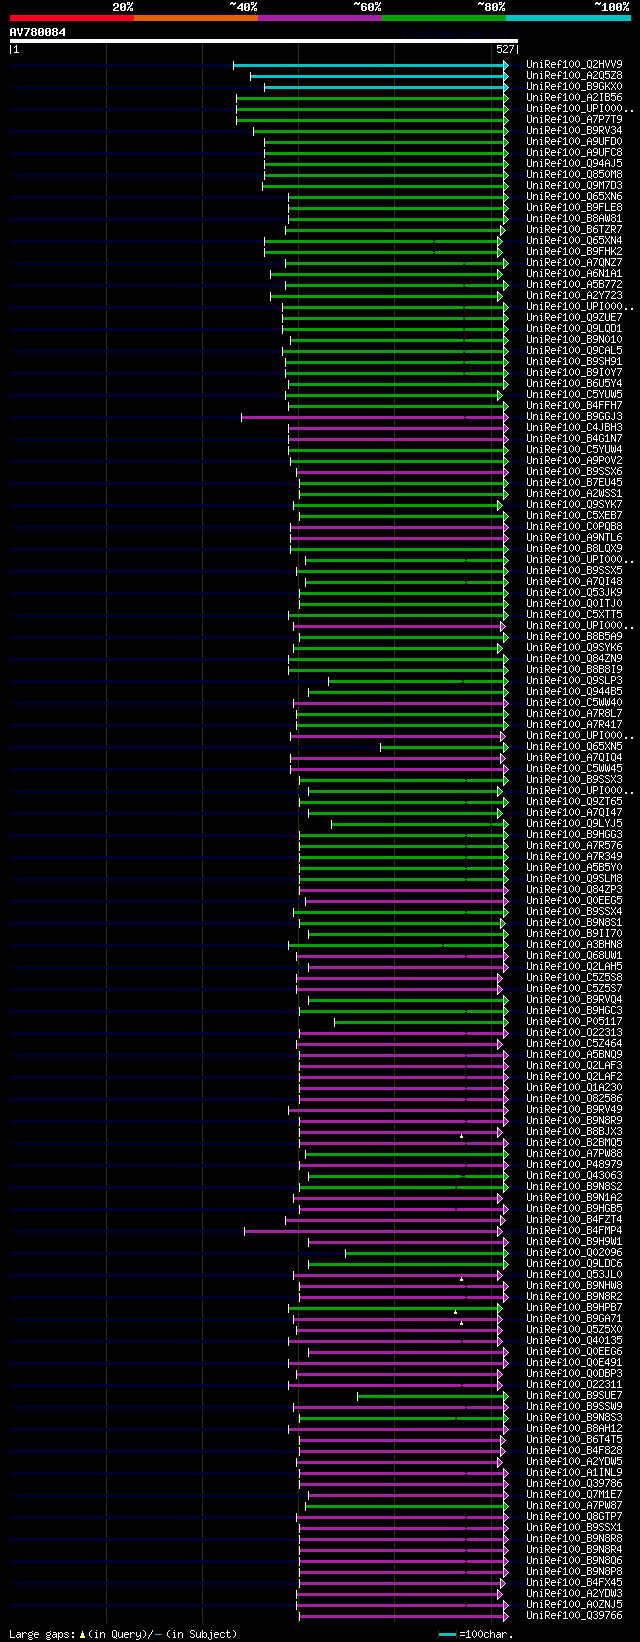Click the UniRef100_A7R8L7 label

(574, 714)
